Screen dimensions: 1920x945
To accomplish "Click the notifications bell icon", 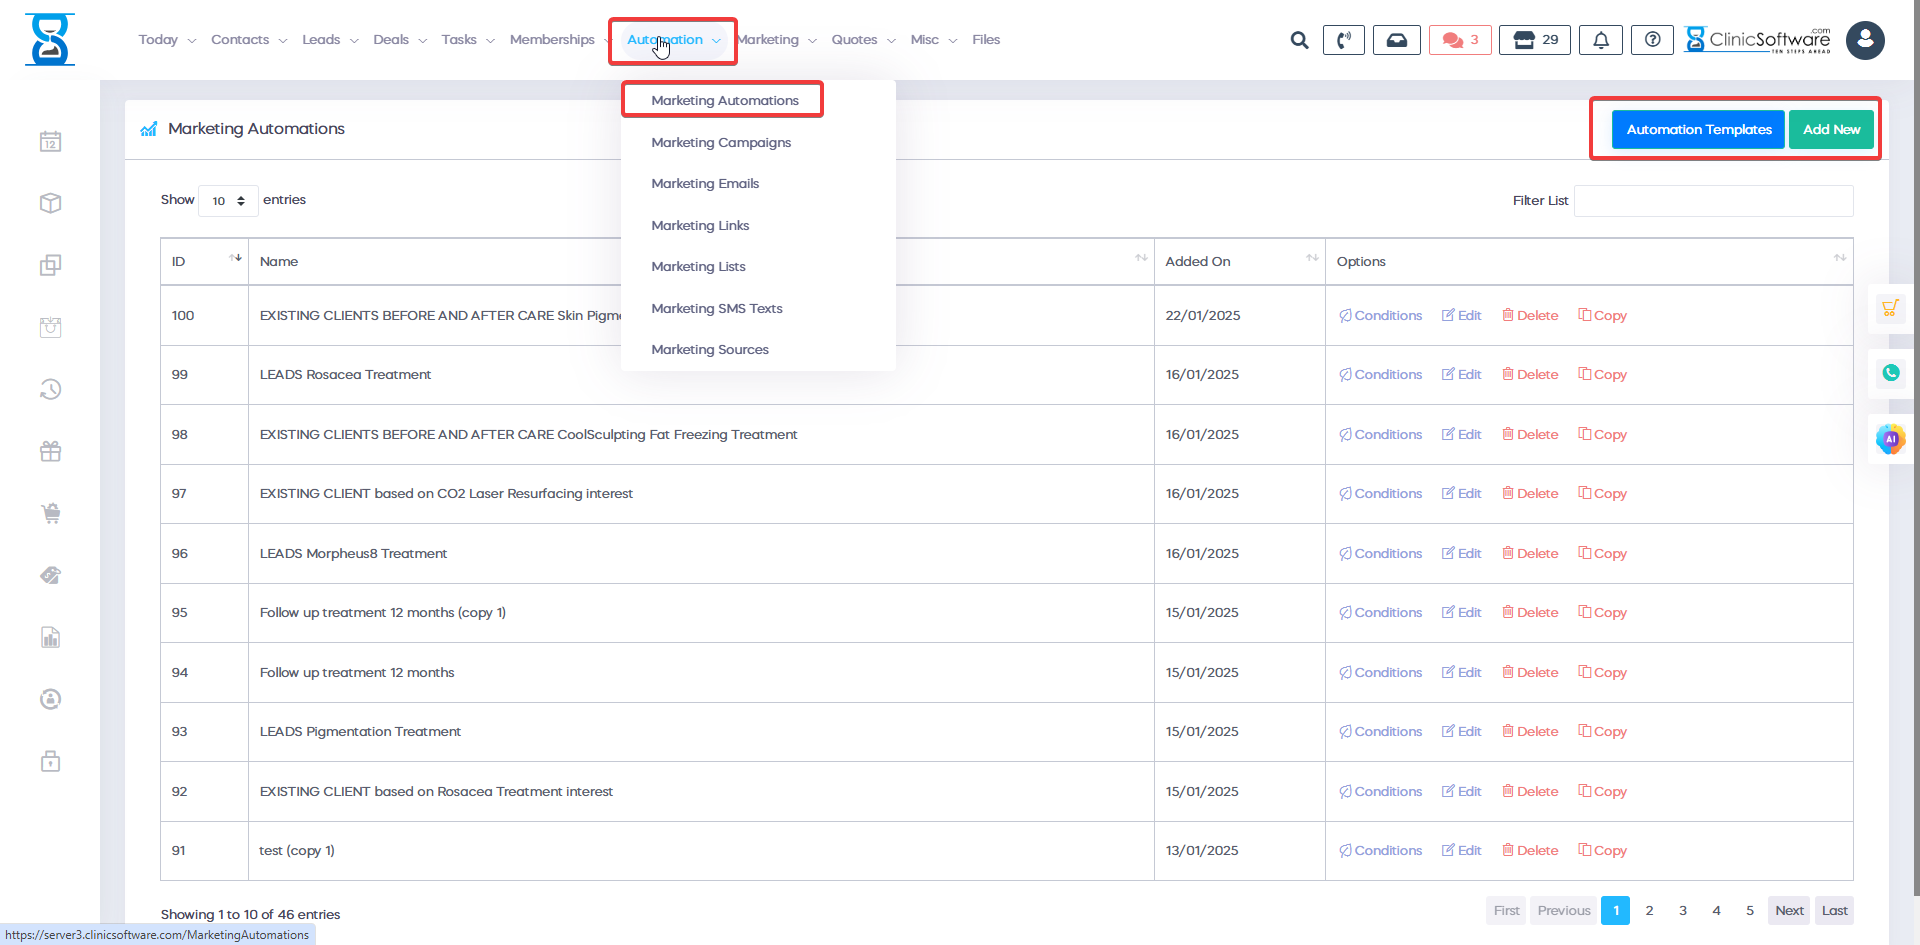I will [x=1600, y=40].
